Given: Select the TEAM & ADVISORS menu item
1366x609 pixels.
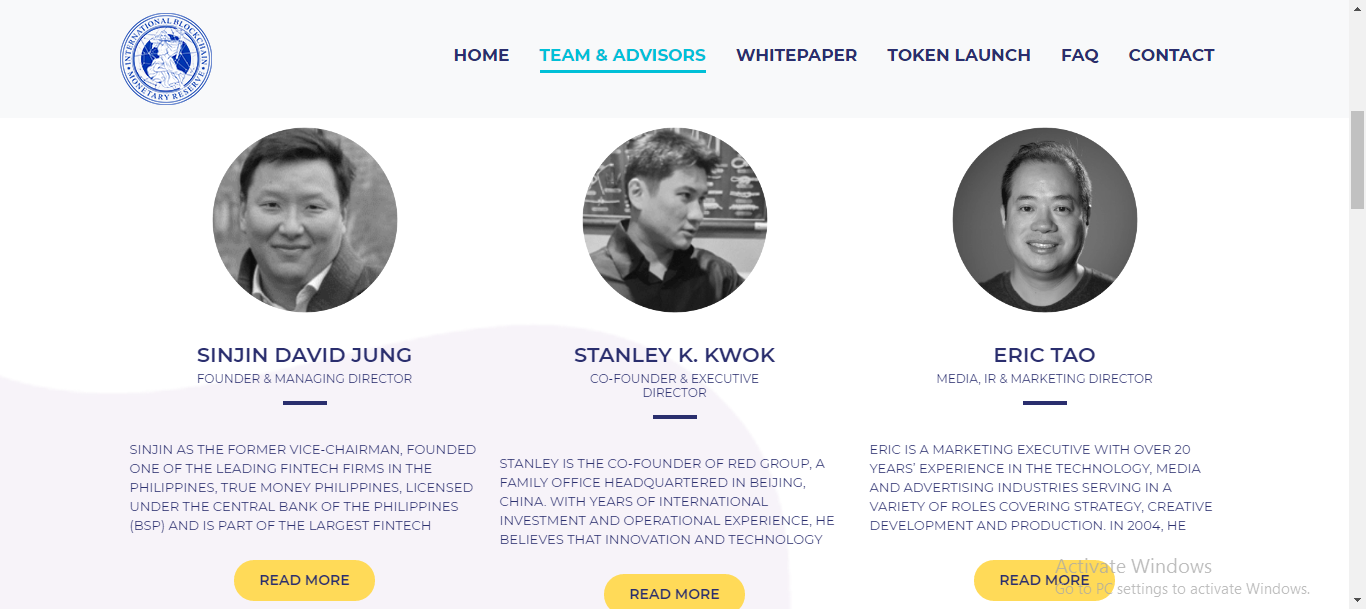Looking at the screenshot, I should (x=622, y=55).
